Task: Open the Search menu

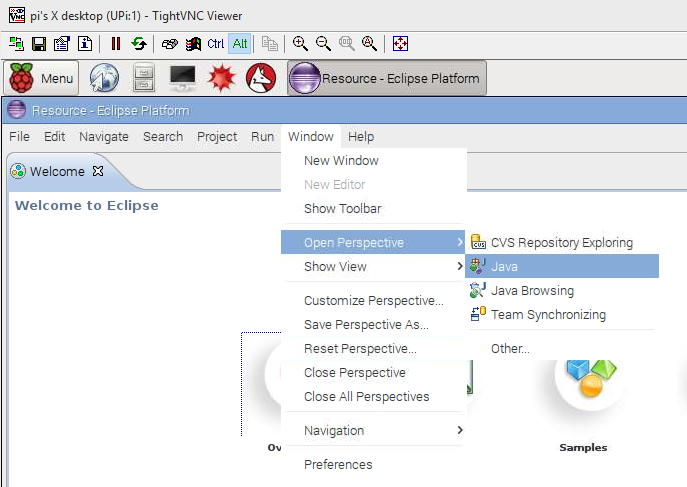Action: [x=163, y=137]
